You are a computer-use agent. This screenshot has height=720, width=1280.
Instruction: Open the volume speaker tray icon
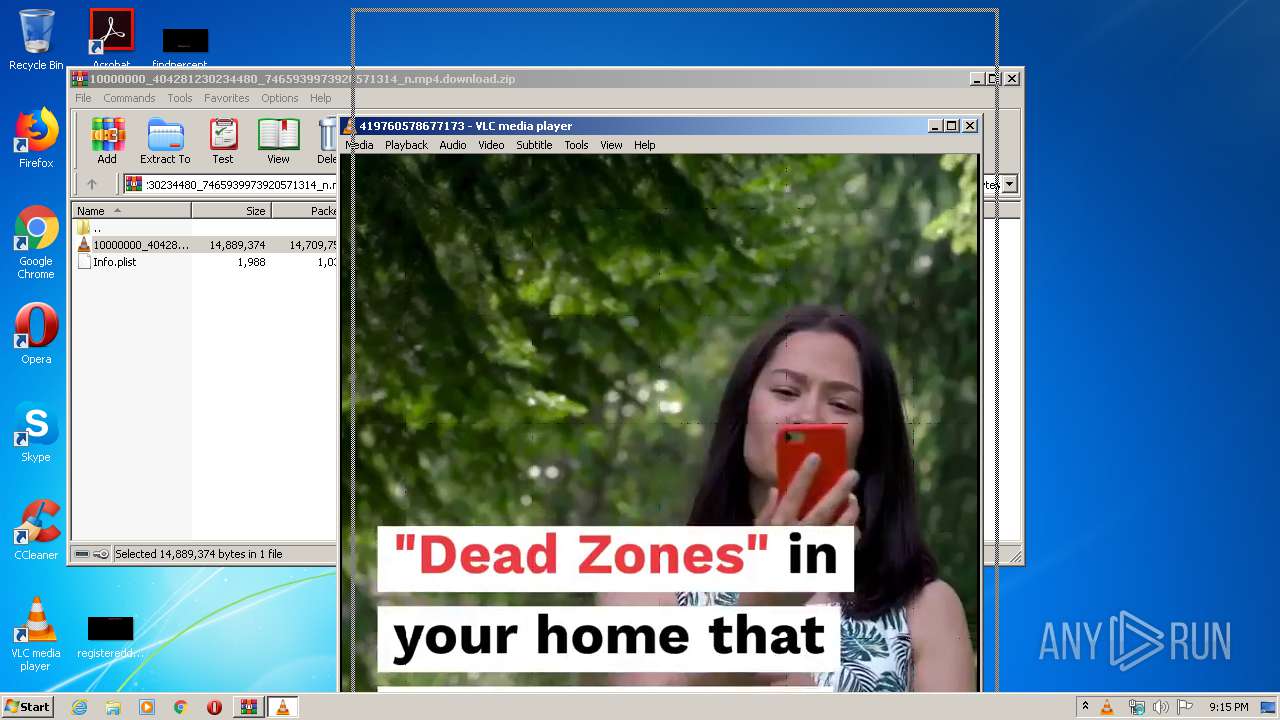(1161, 707)
